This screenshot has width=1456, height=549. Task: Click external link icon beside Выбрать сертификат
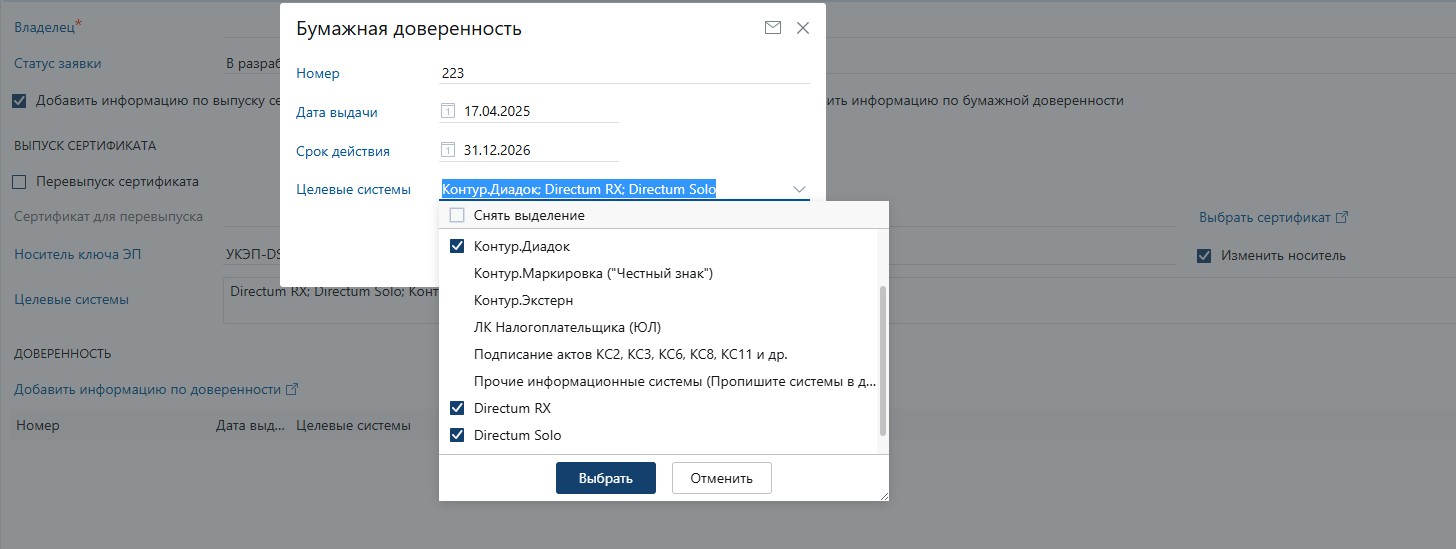[1342, 217]
